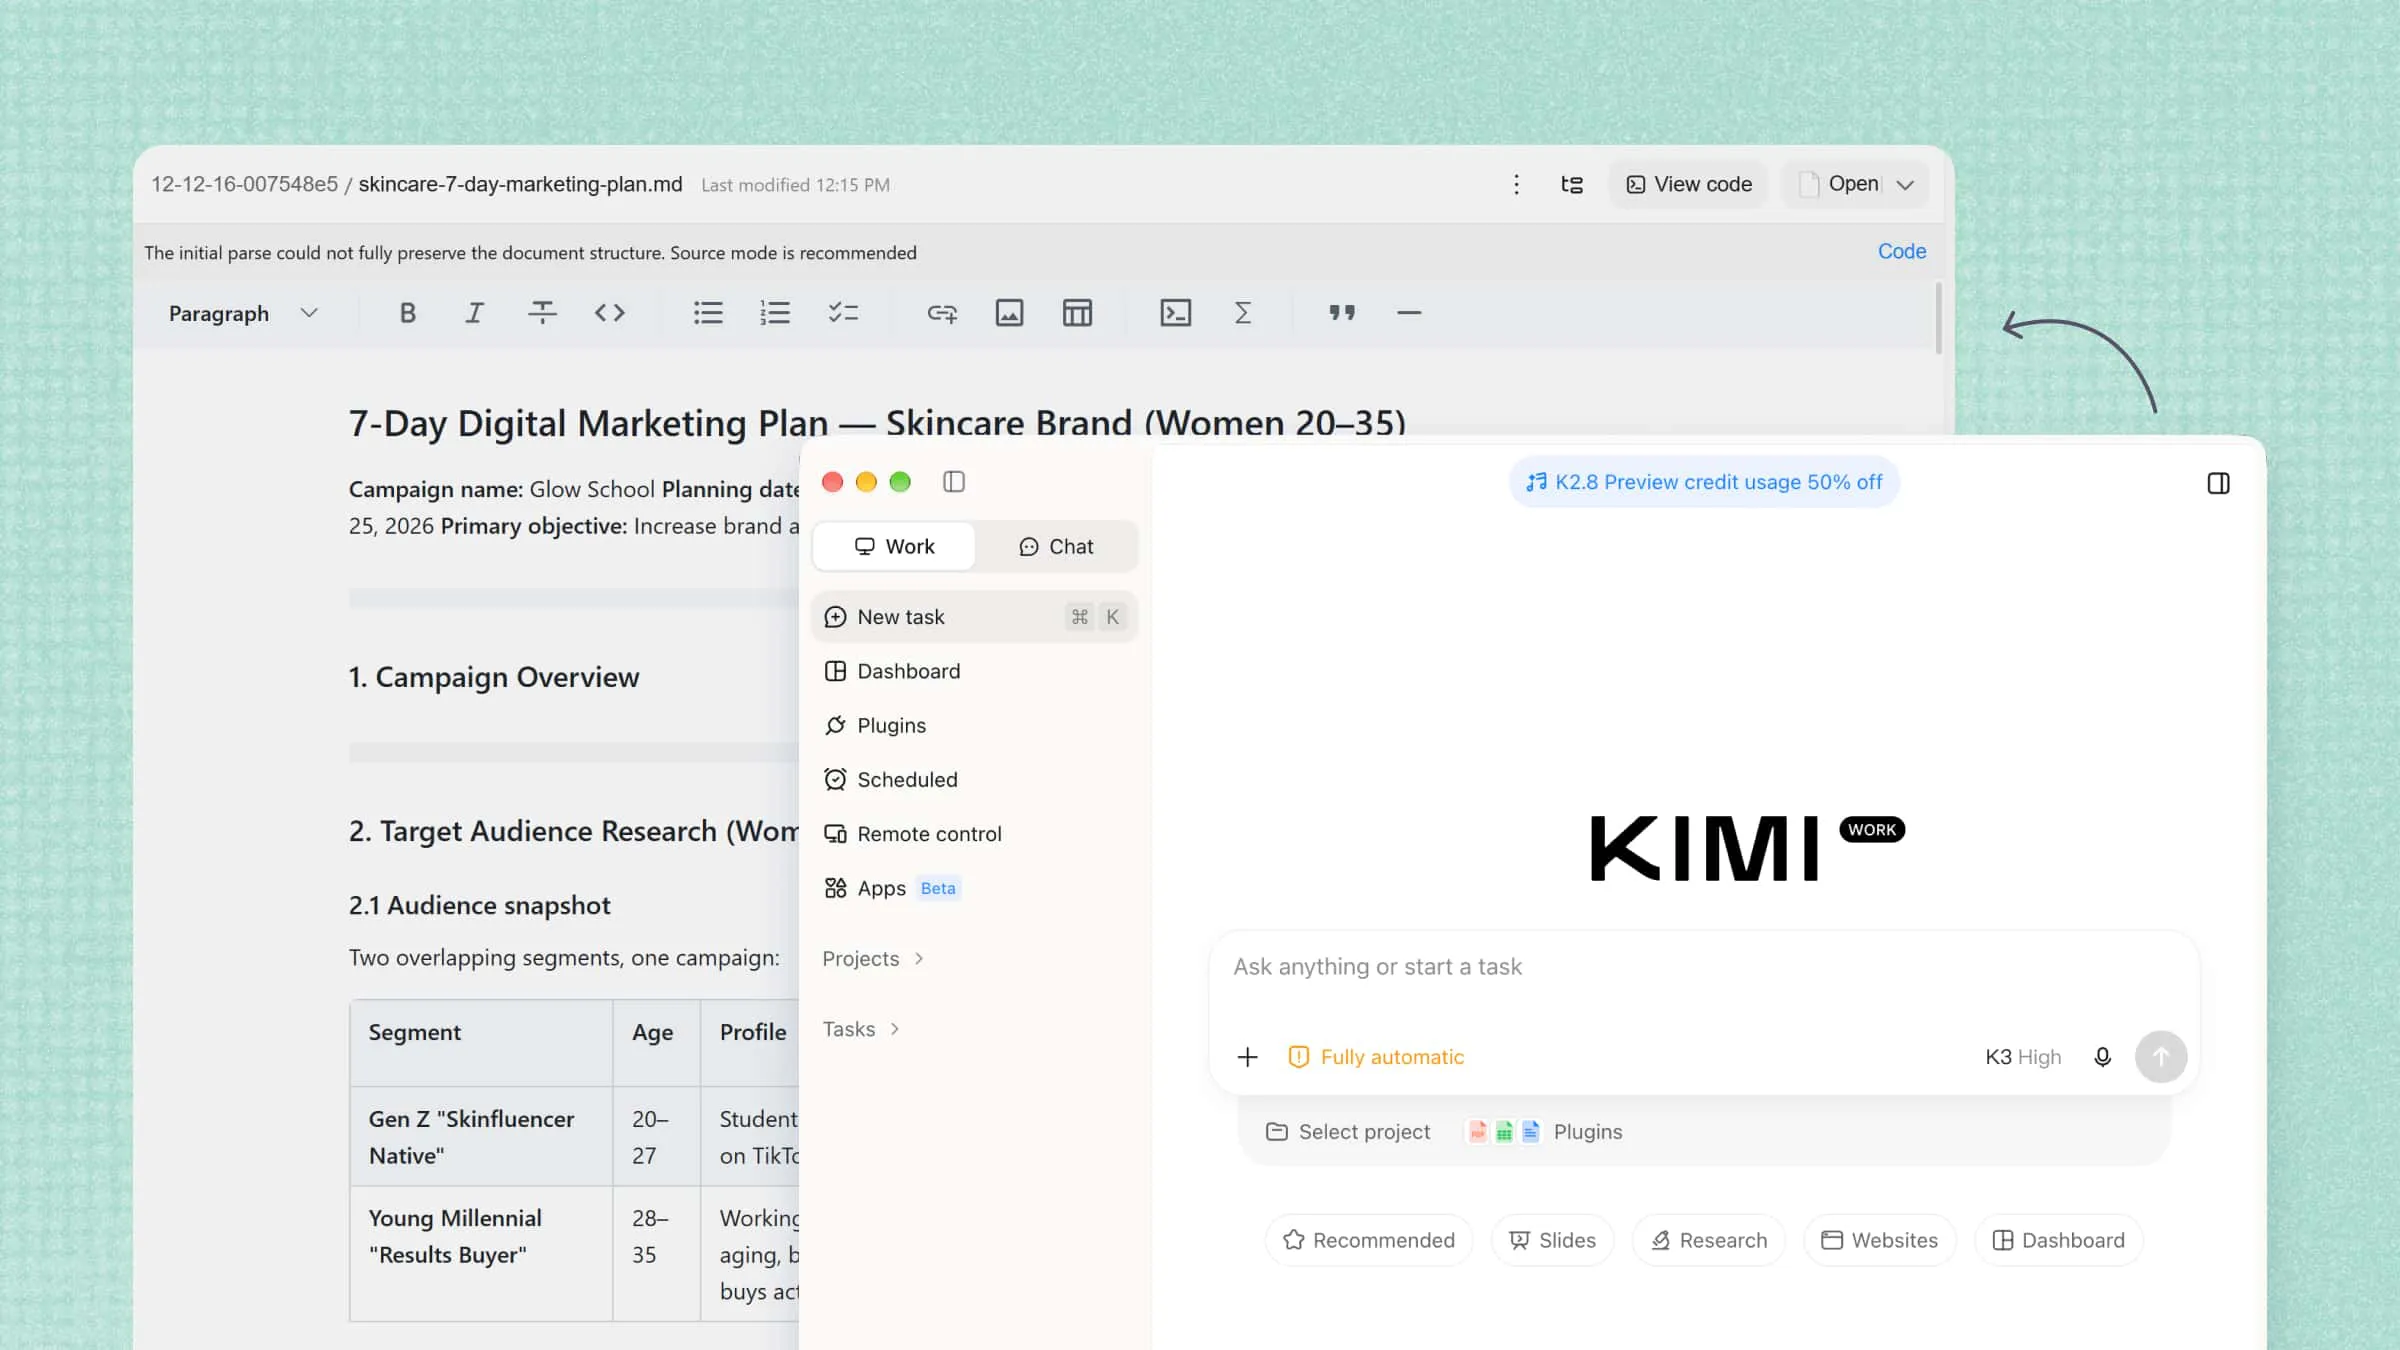Viewport: 2400px width, 1350px height.
Task: Insert a code block
Action: [1175, 313]
